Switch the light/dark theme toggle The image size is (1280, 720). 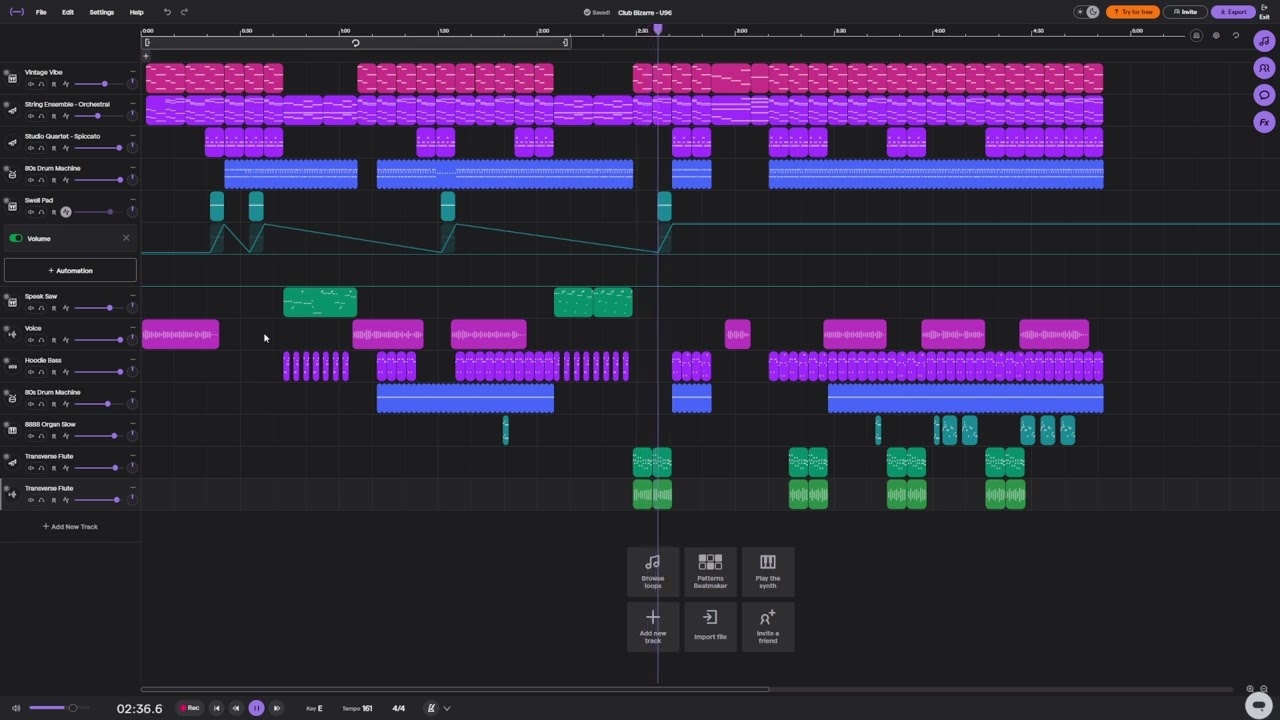[1086, 12]
